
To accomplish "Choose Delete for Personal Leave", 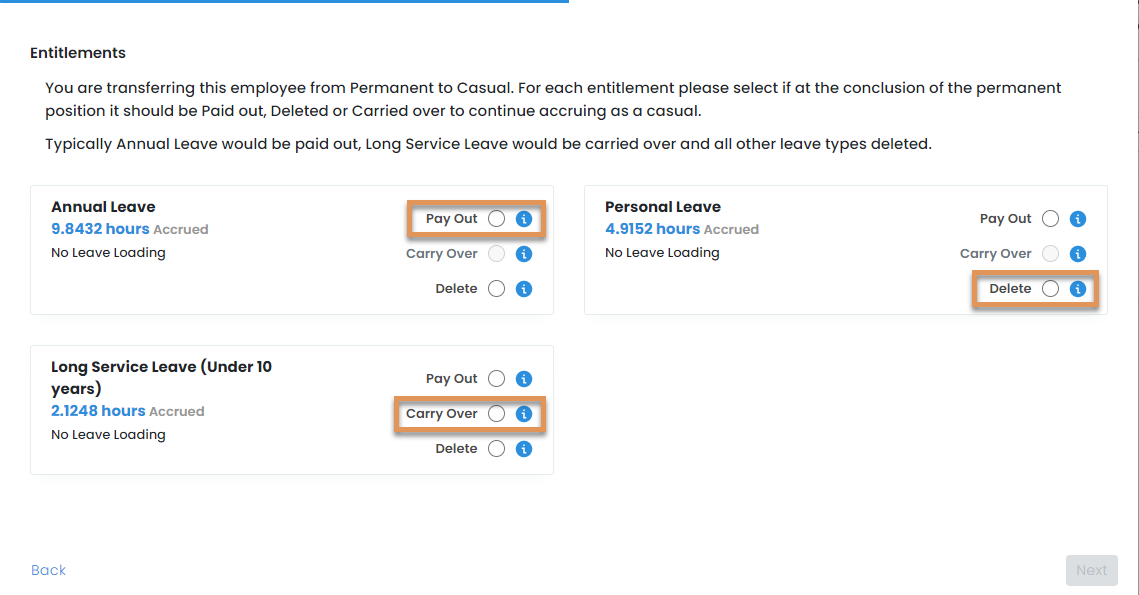I will pos(1050,289).
